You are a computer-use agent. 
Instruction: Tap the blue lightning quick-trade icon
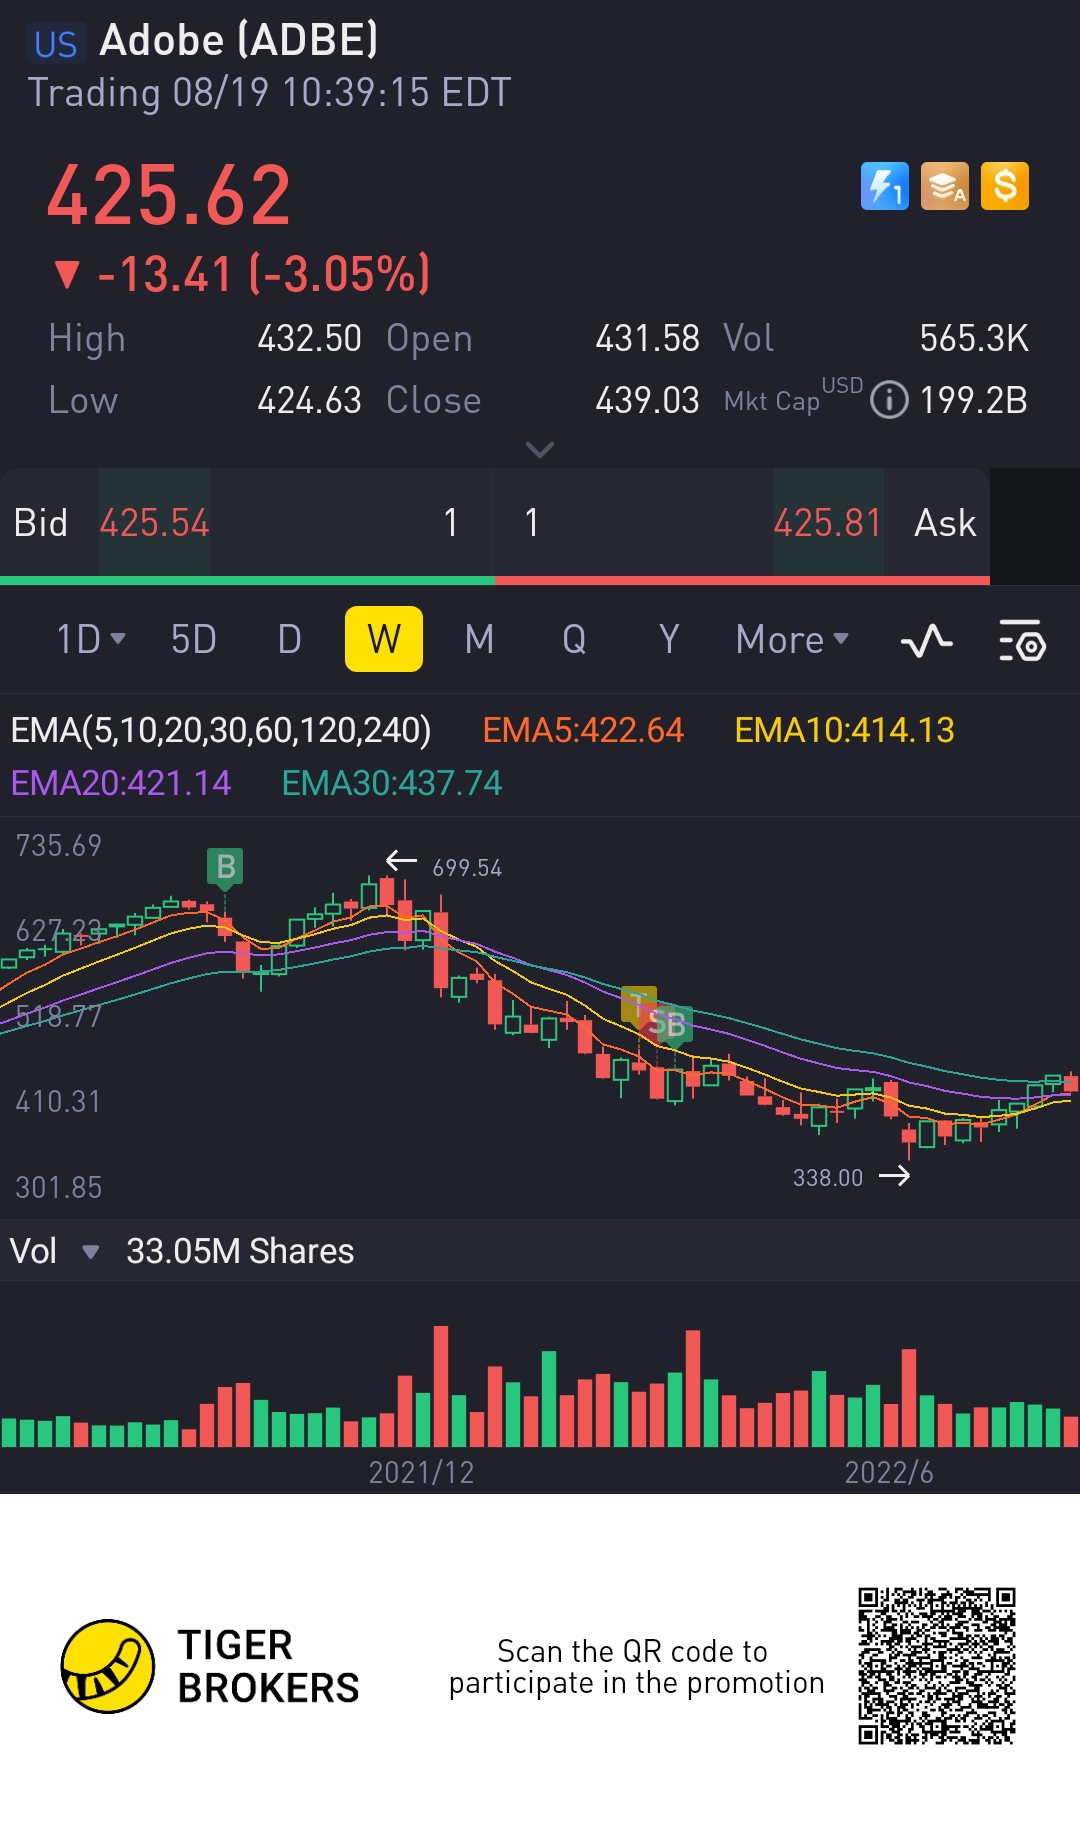pos(885,186)
